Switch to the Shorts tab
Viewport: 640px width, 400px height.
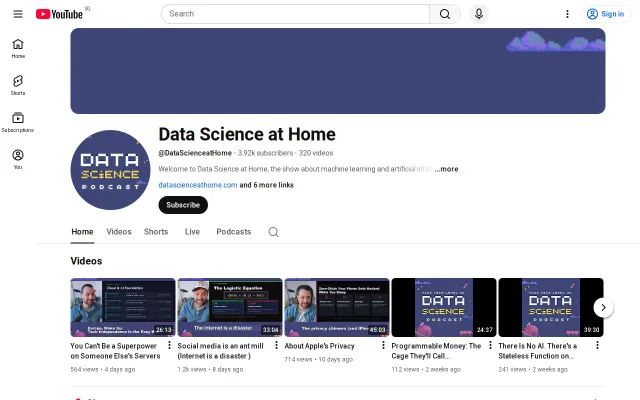pyautogui.click(x=156, y=232)
